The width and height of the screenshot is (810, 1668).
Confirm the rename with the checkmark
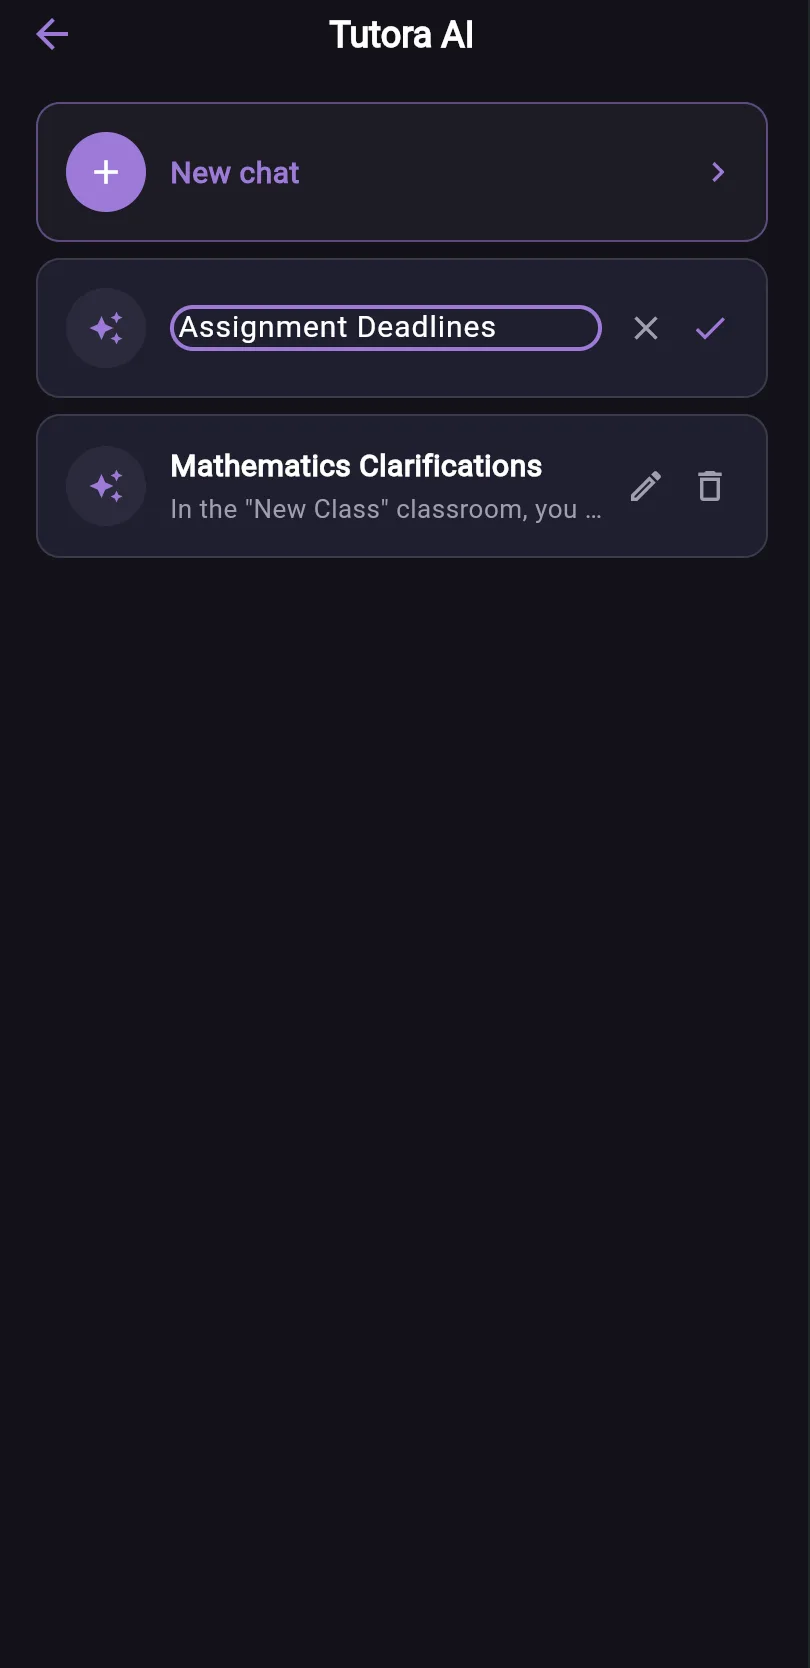pos(710,328)
